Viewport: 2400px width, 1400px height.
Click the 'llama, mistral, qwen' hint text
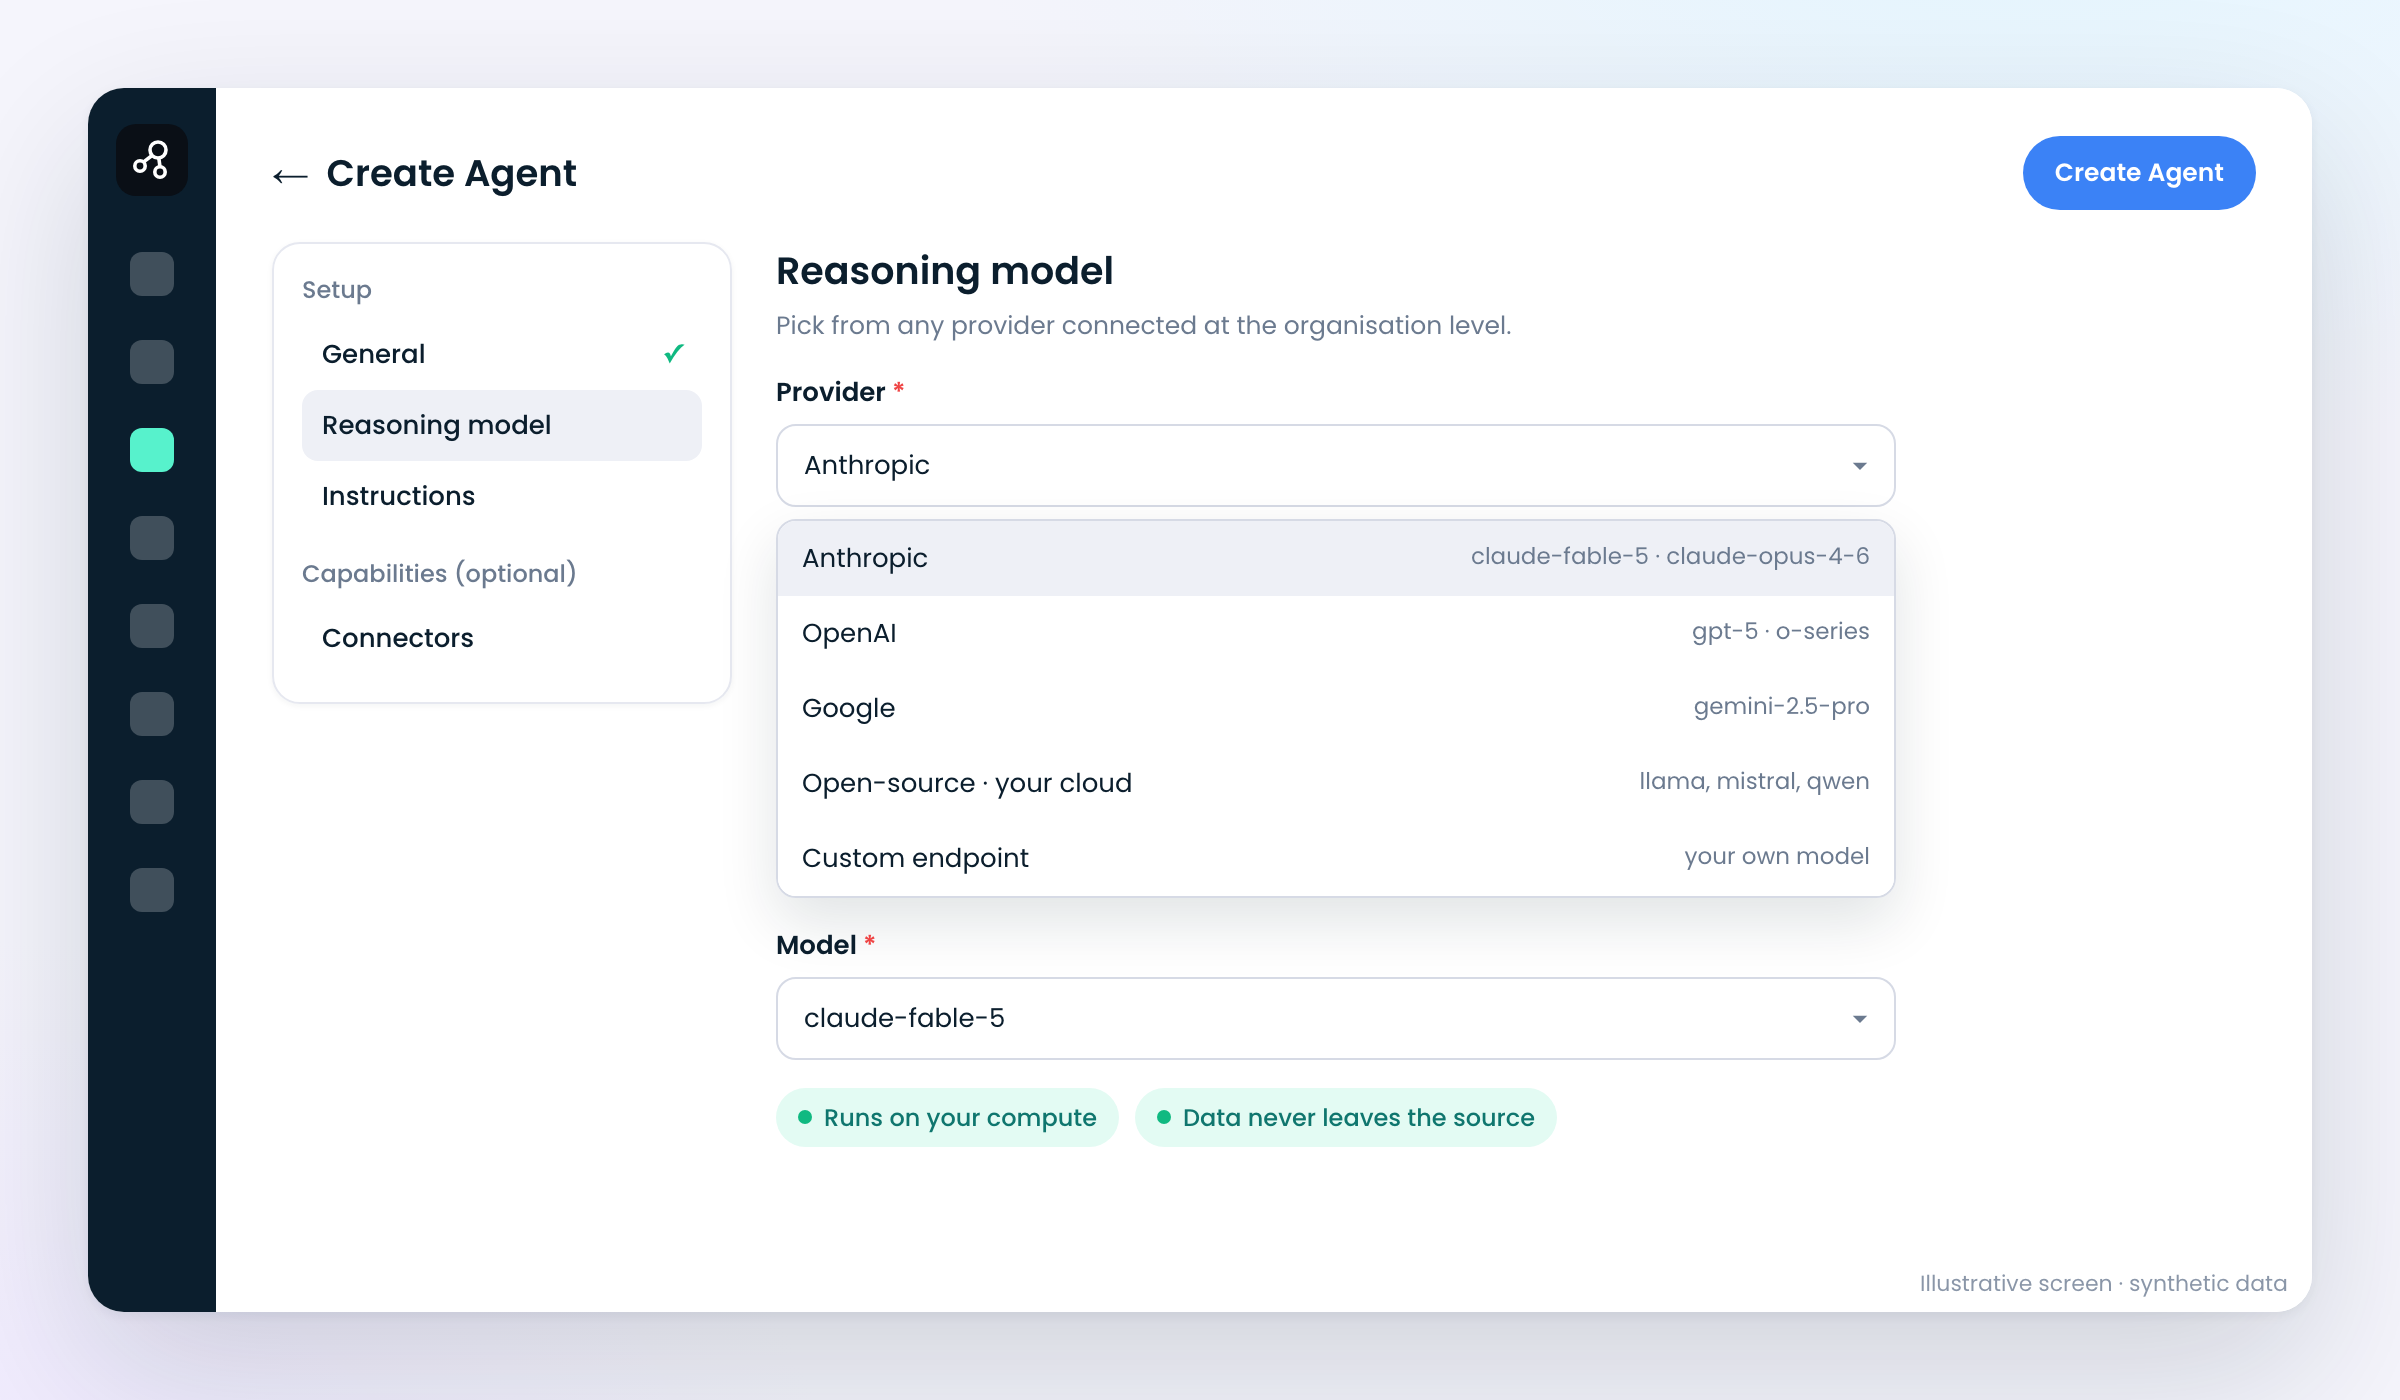click(1754, 782)
